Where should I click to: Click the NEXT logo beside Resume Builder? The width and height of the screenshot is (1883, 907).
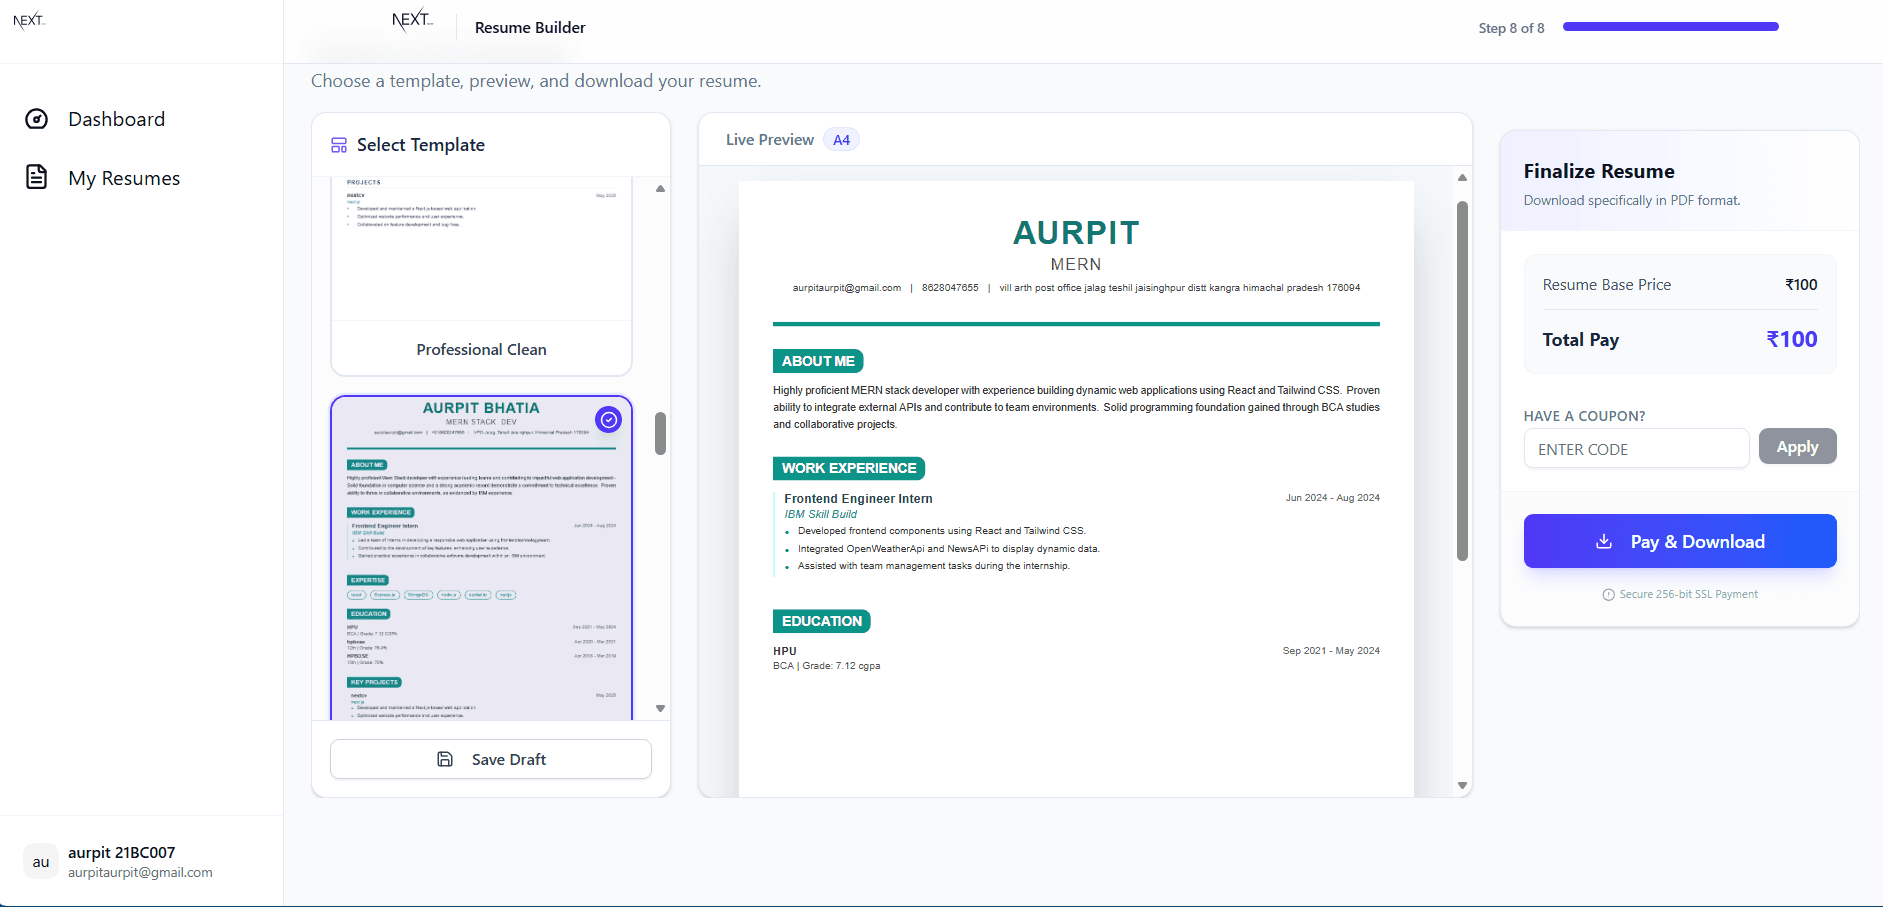pos(411,20)
